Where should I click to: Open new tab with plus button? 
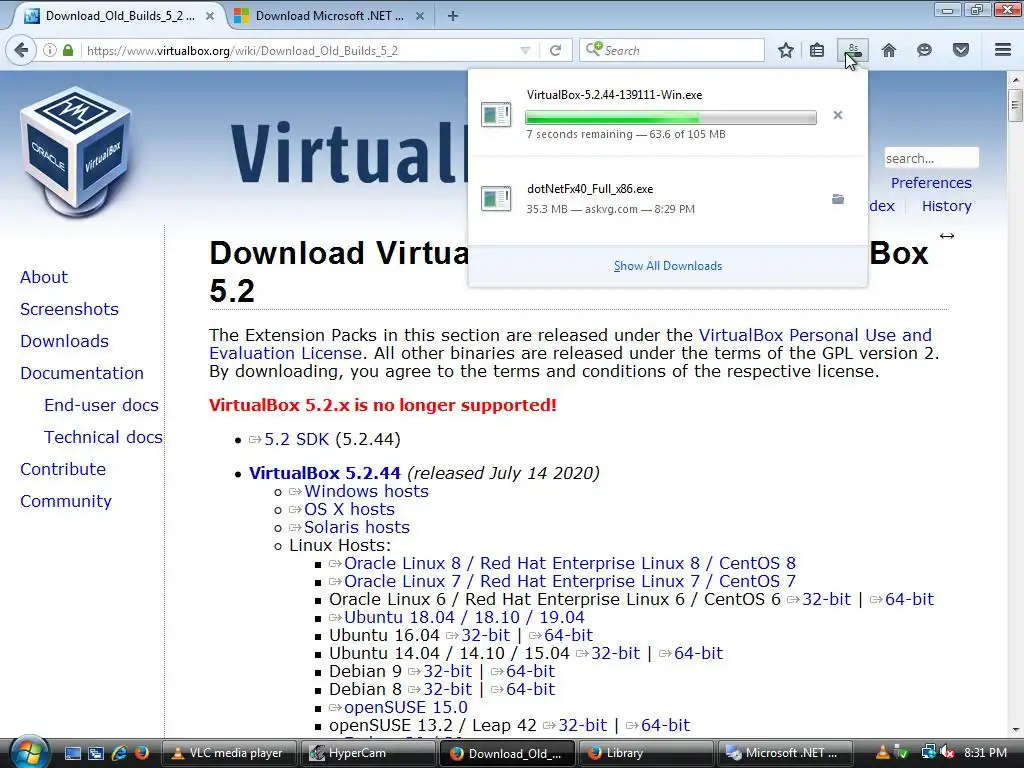click(453, 16)
